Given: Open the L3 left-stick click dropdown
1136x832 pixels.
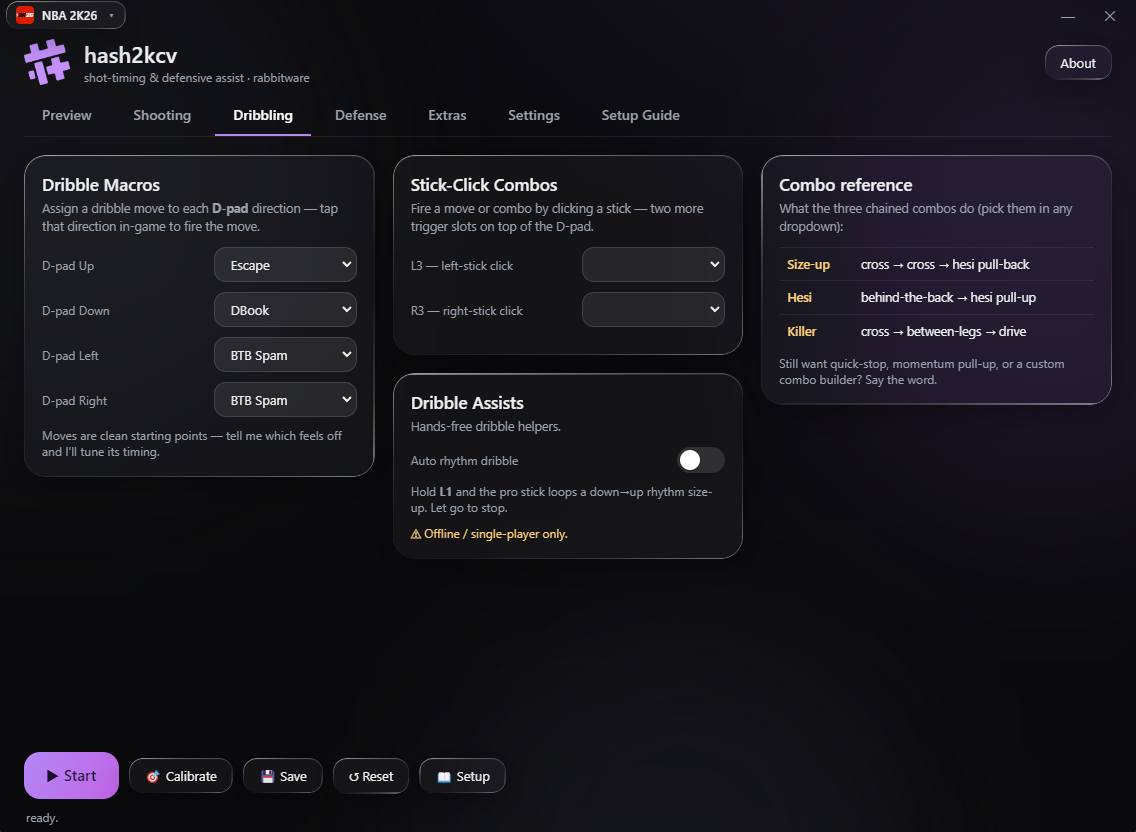Looking at the screenshot, I should pos(653,265).
